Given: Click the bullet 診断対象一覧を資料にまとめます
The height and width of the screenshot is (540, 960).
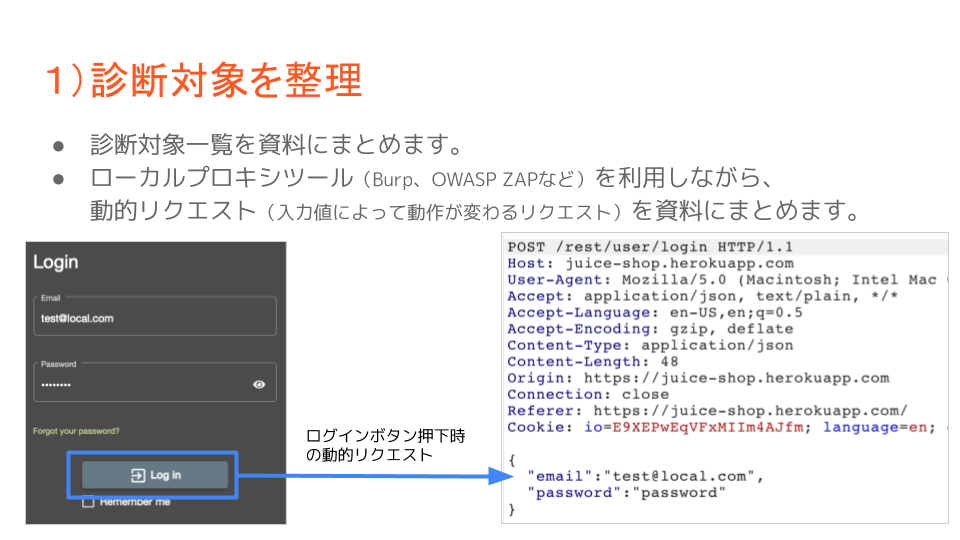Looking at the screenshot, I should (x=277, y=144).
